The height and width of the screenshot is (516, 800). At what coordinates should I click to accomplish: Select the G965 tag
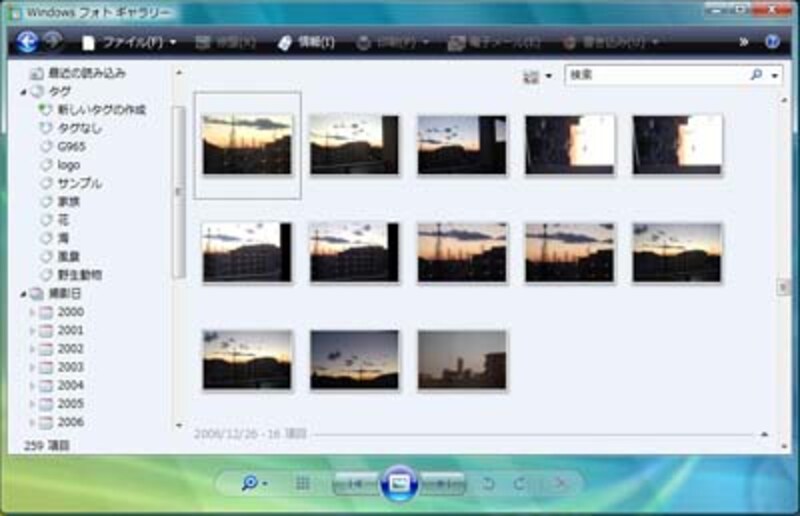pyautogui.click(x=63, y=146)
